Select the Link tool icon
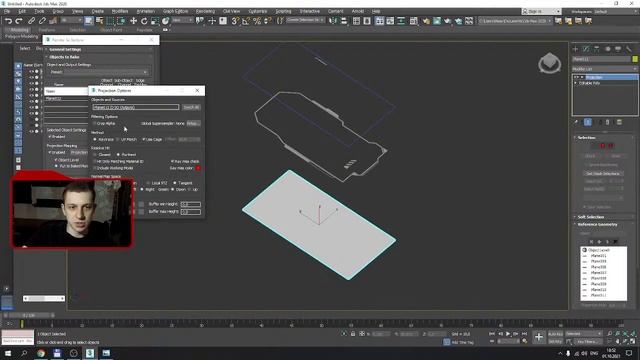Image resolution: width=640 pixels, height=360 pixels. pyautogui.click(x=31, y=21)
